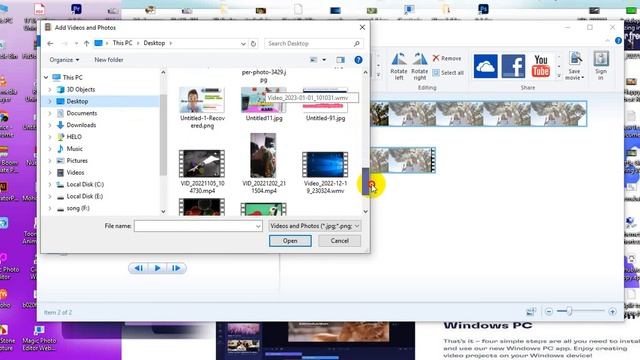Share movie to Facebook
The height and width of the screenshot is (360, 640).
coord(513,66)
